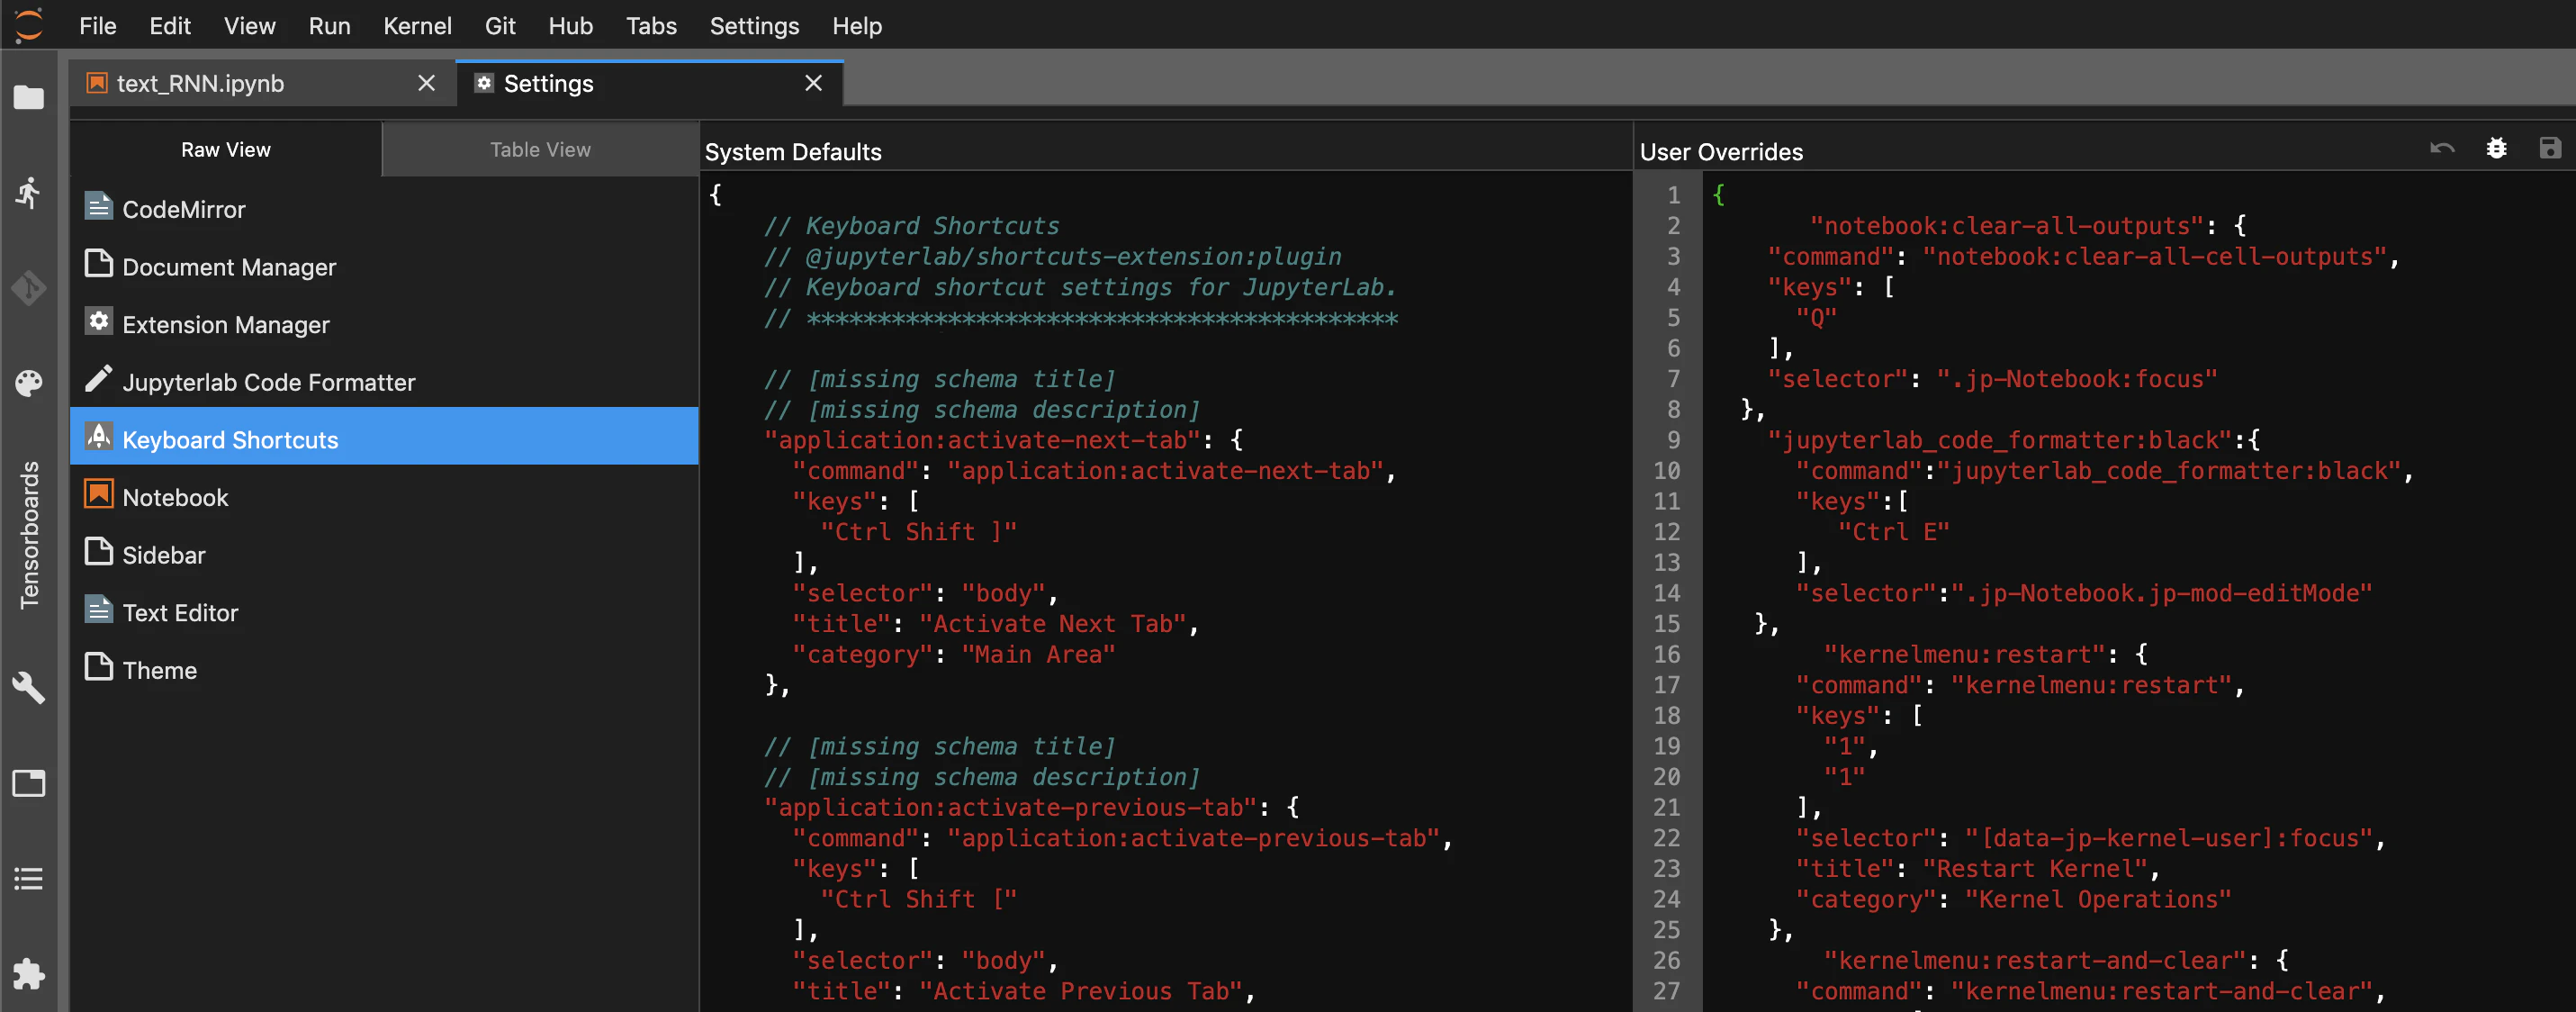The image size is (2576, 1012).
Task: Switch to Raw View tab
Action: pyautogui.click(x=226, y=149)
